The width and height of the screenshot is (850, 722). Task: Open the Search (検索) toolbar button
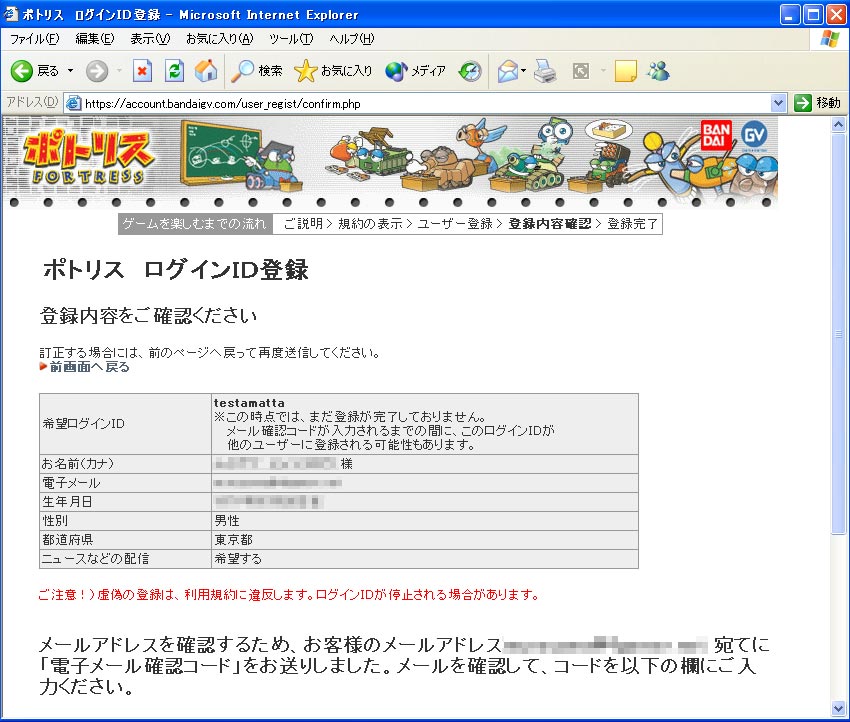coord(256,71)
